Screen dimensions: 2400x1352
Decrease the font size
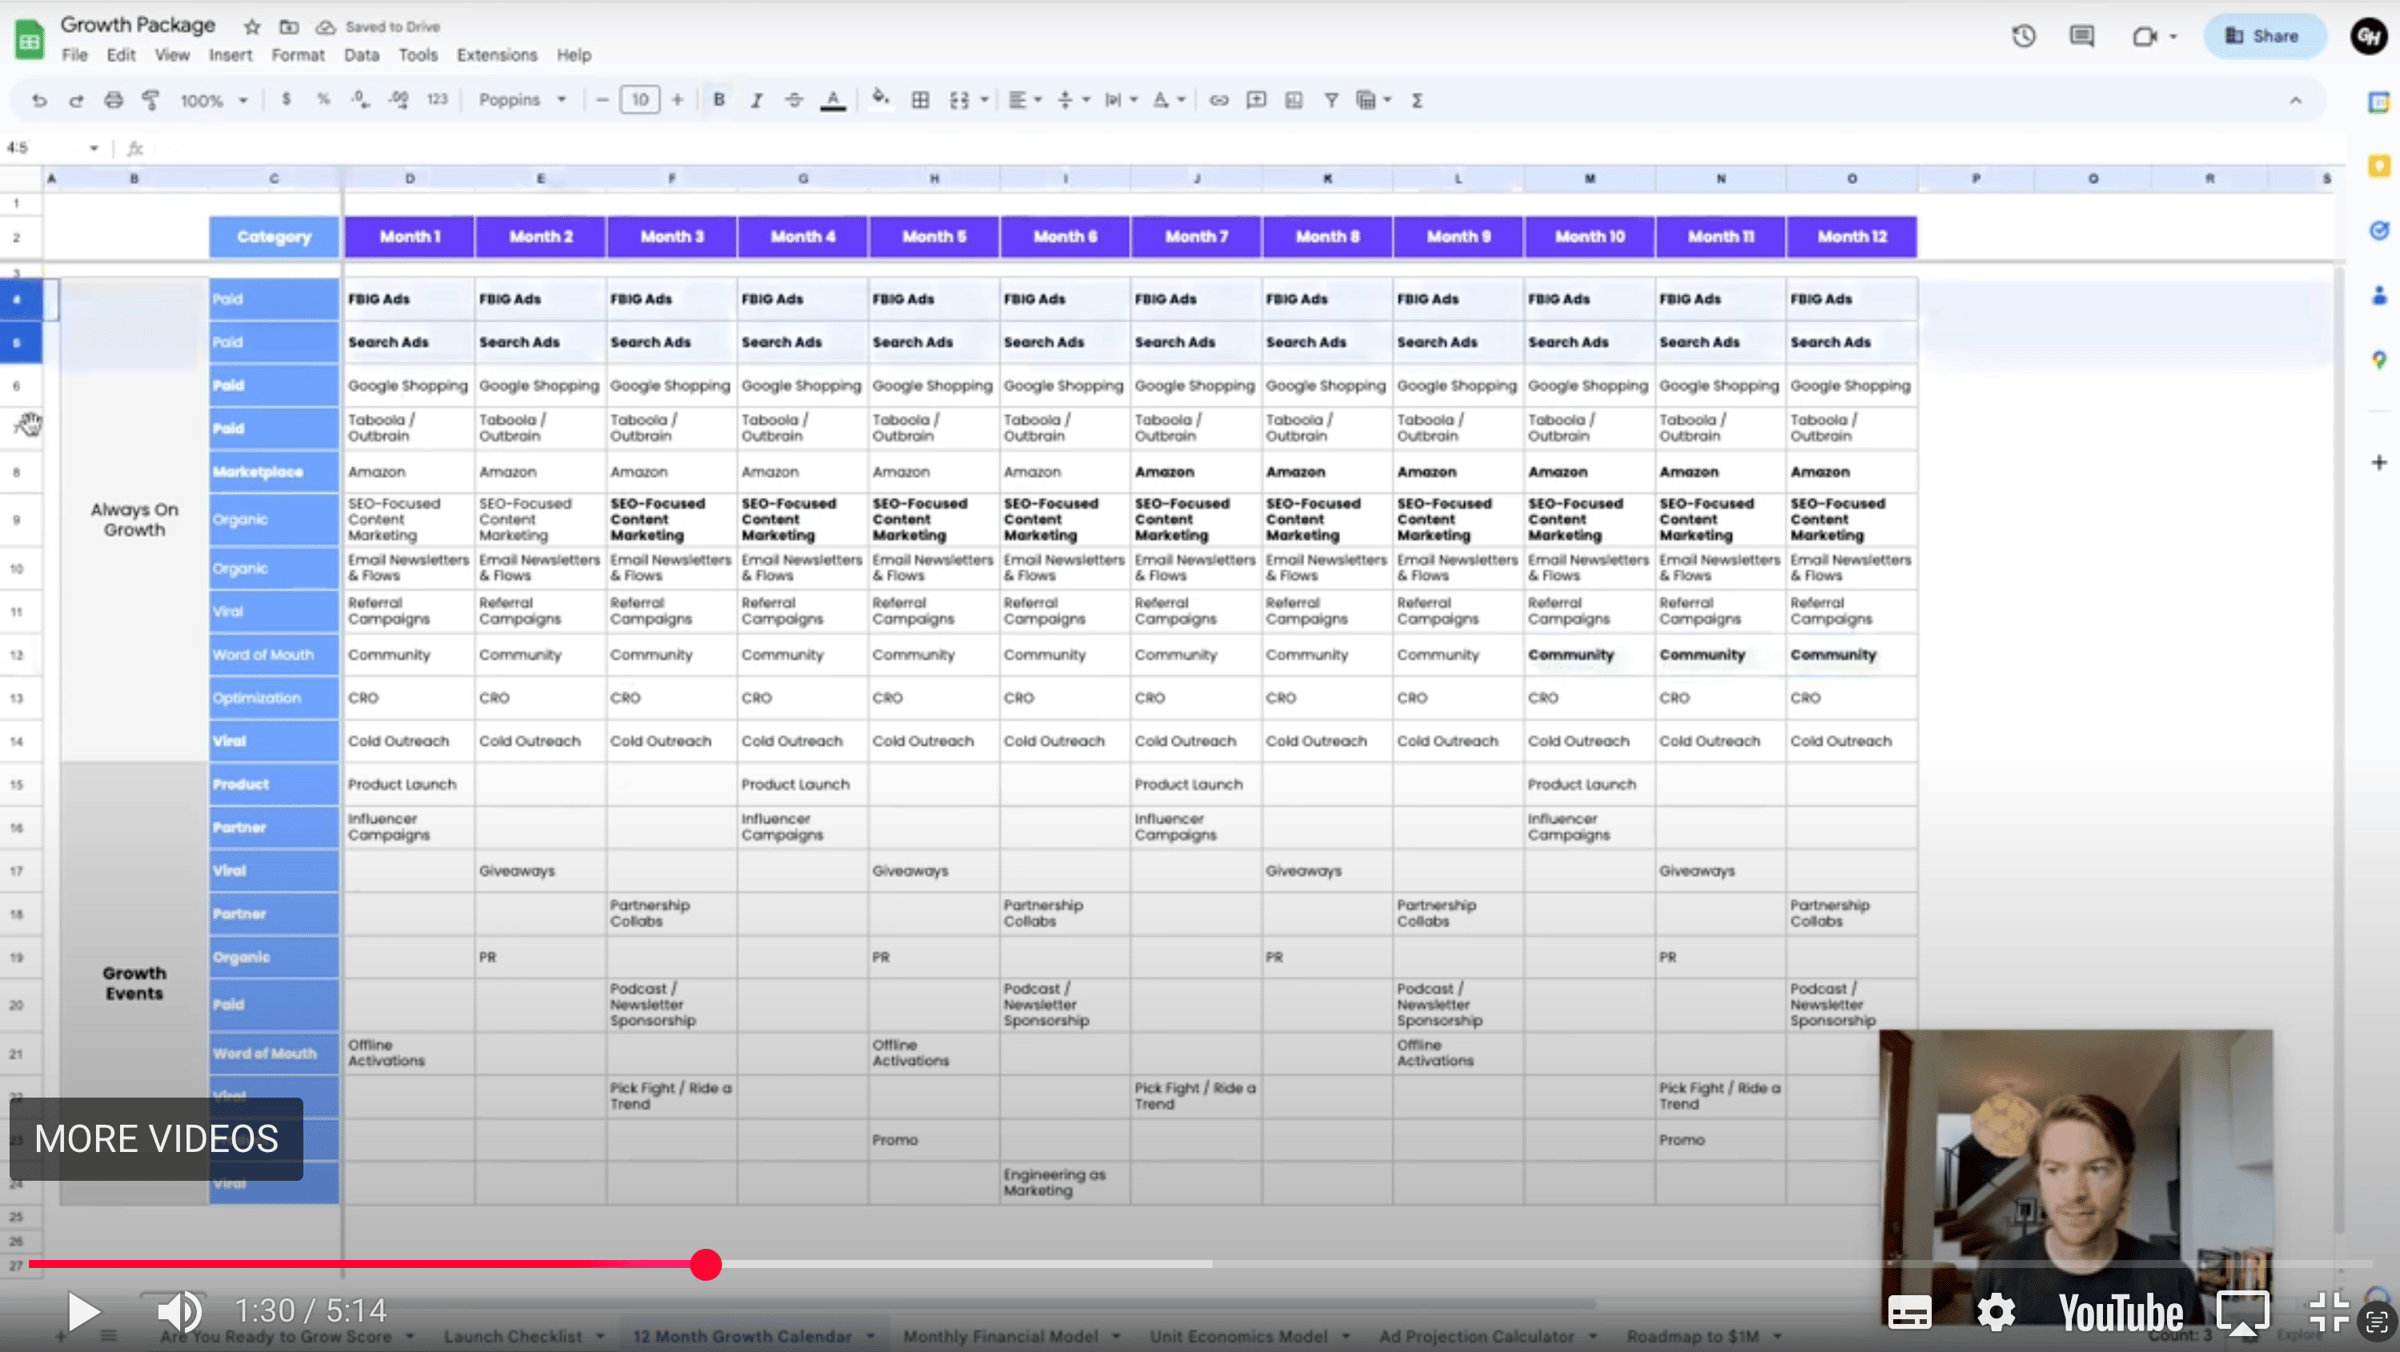click(602, 100)
